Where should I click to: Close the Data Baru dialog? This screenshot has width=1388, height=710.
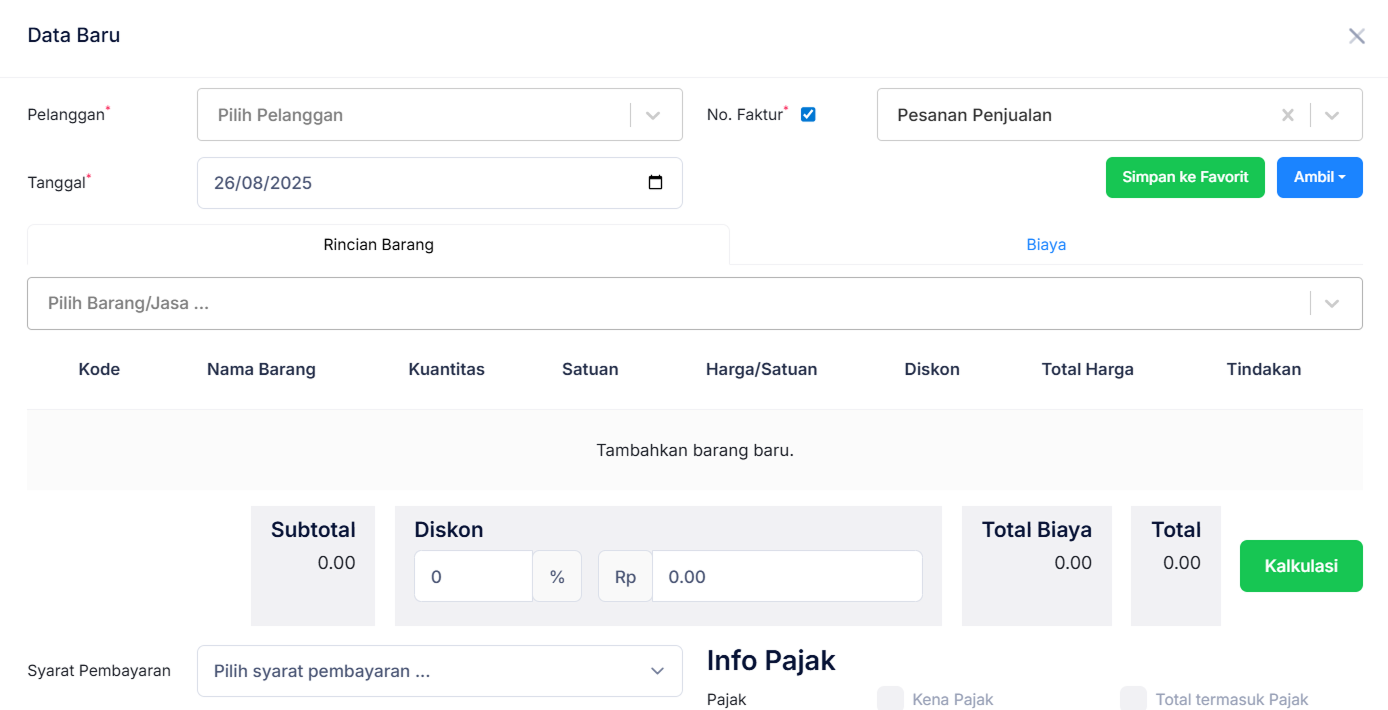pos(1357,35)
